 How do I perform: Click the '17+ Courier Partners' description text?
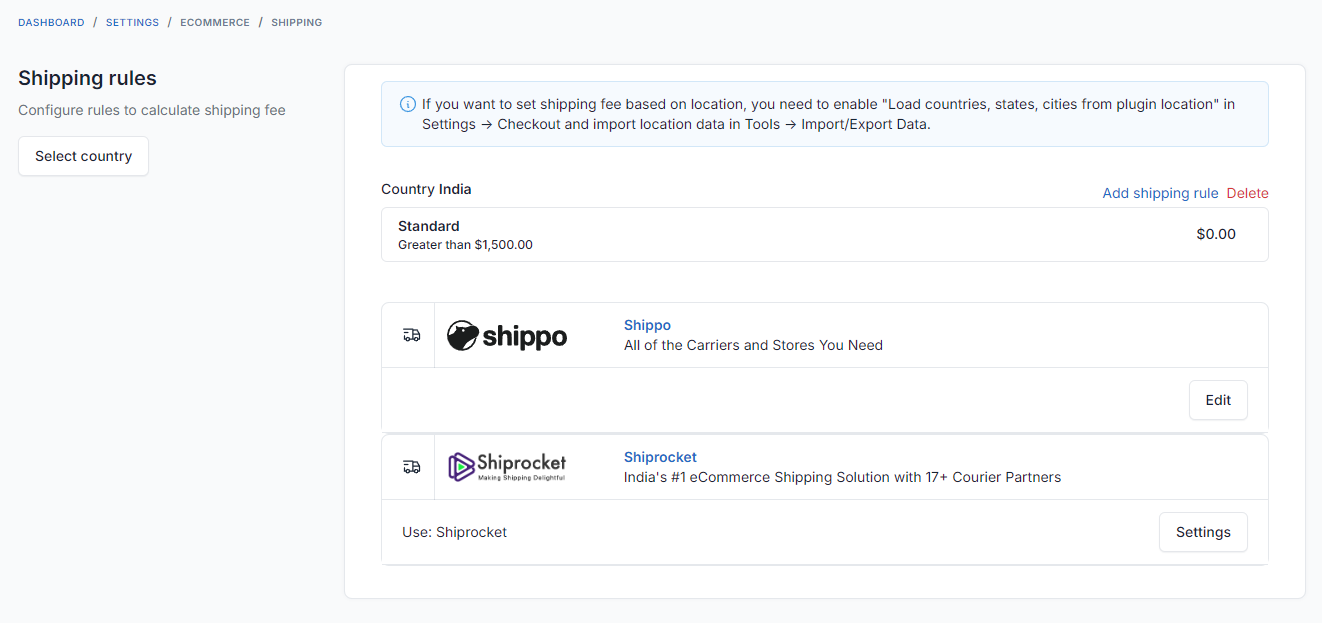pos(842,477)
